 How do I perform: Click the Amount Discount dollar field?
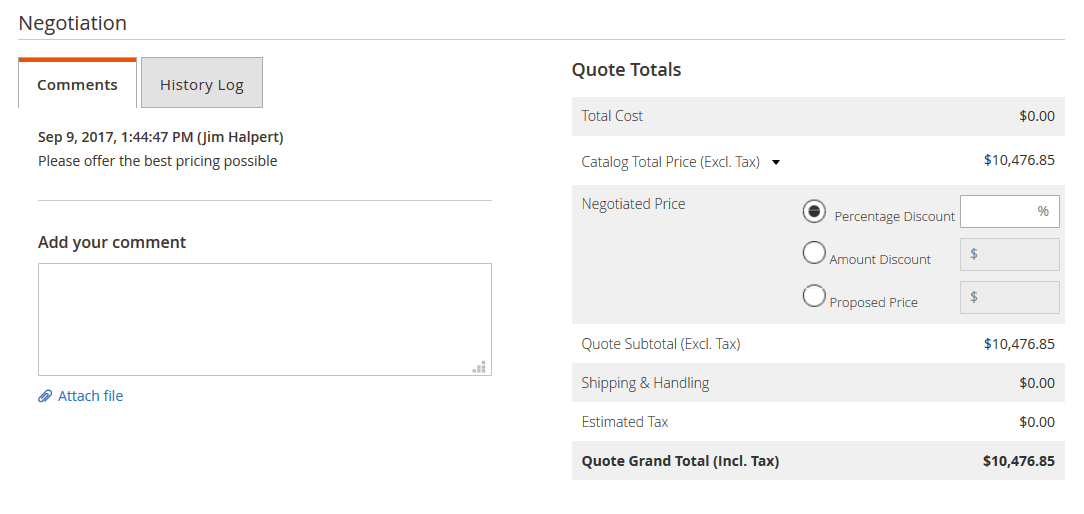(x=1009, y=254)
